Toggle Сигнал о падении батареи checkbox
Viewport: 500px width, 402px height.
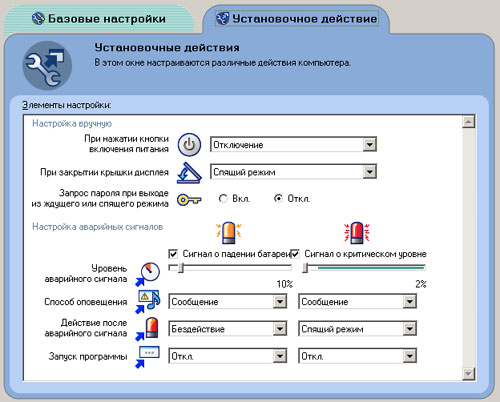tap(173, 254)
